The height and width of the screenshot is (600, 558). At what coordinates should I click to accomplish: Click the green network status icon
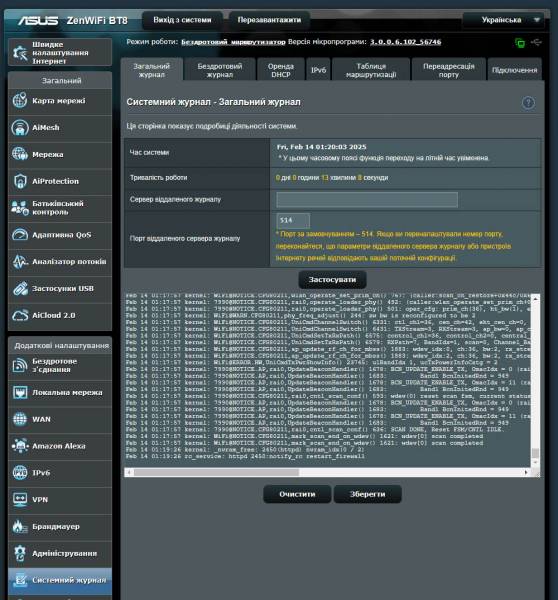(x=520, y=43)
